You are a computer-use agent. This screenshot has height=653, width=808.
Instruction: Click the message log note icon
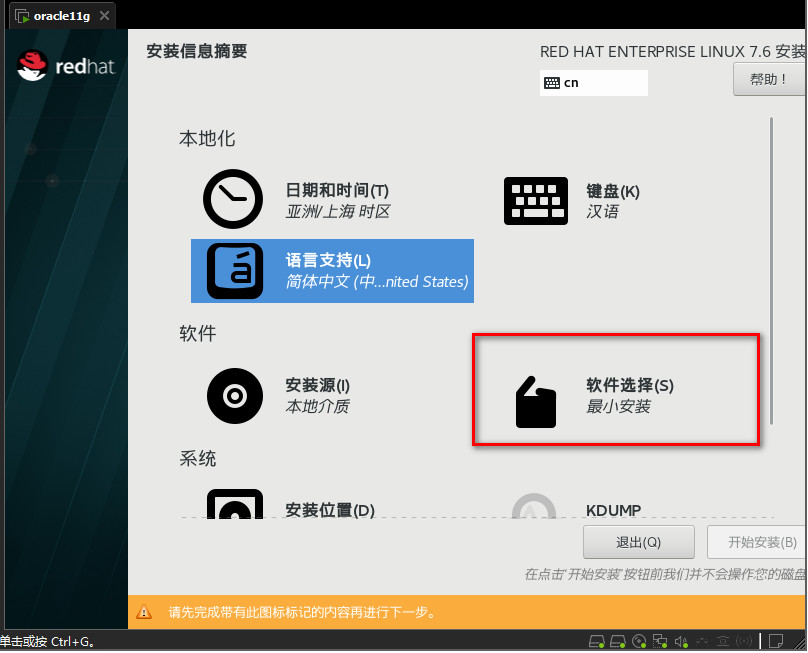pos(774,641)
